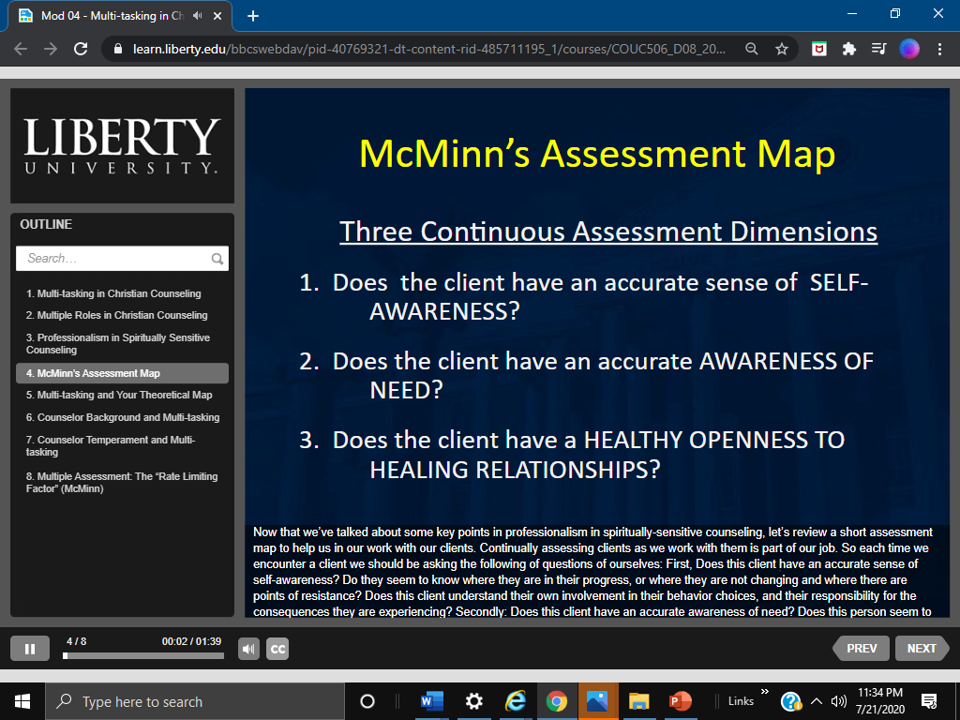Open Photos app in taskbar
The width and height of the screenshot is (960, 720).
(x=598, y=702)
